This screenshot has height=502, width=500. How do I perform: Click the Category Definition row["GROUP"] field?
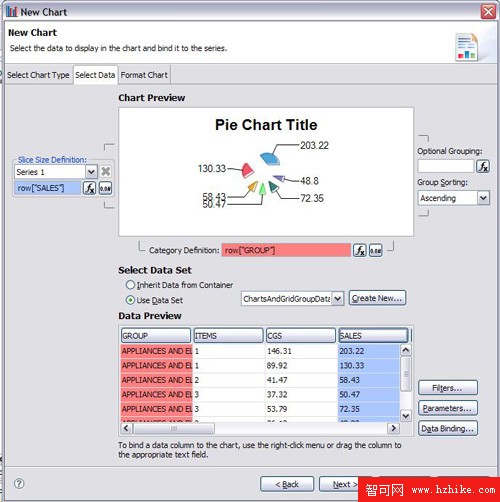click(286, 250)
